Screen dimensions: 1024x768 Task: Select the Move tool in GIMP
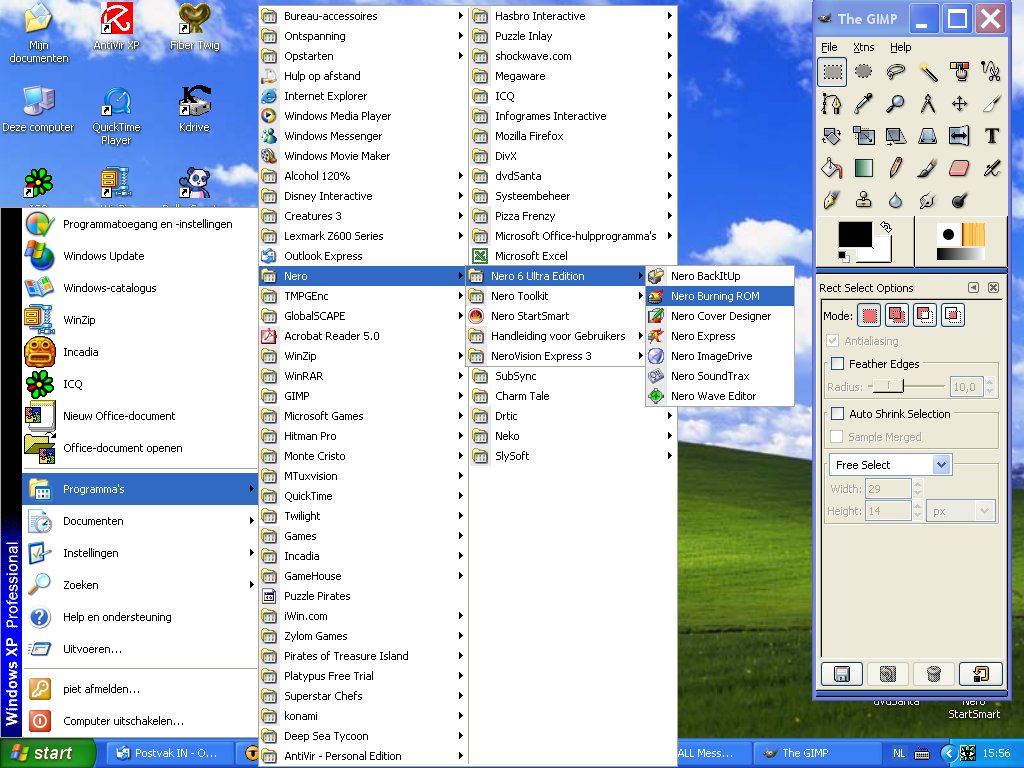pyautogui.click(x=960, y=103)
